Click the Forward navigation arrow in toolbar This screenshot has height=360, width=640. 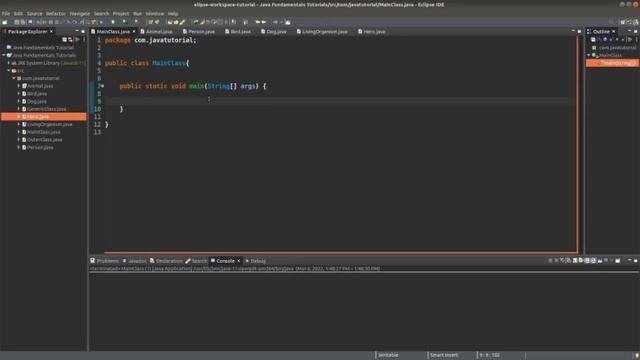pos(264,22)
